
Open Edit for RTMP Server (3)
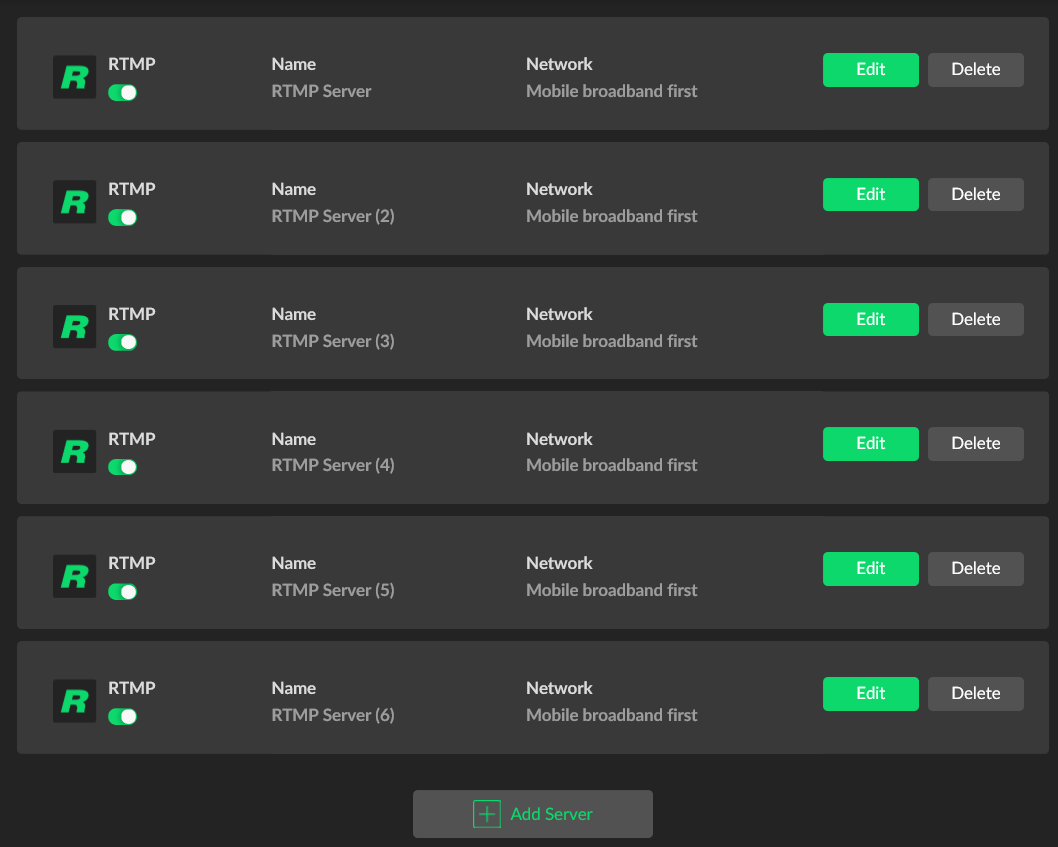pyautogui.click(x=870, y=319)
